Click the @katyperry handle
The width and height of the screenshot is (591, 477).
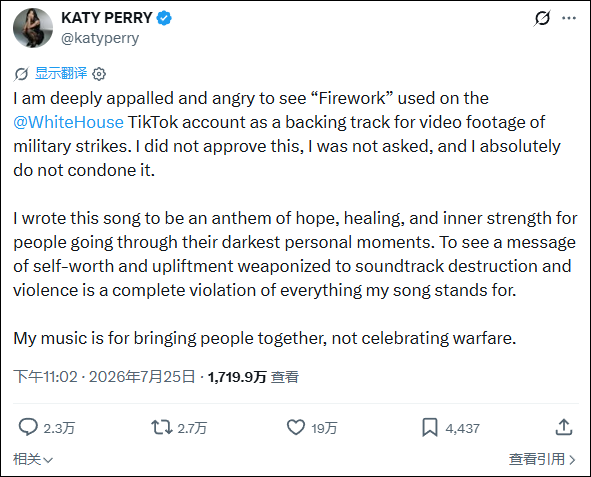(x=100, y=38)
